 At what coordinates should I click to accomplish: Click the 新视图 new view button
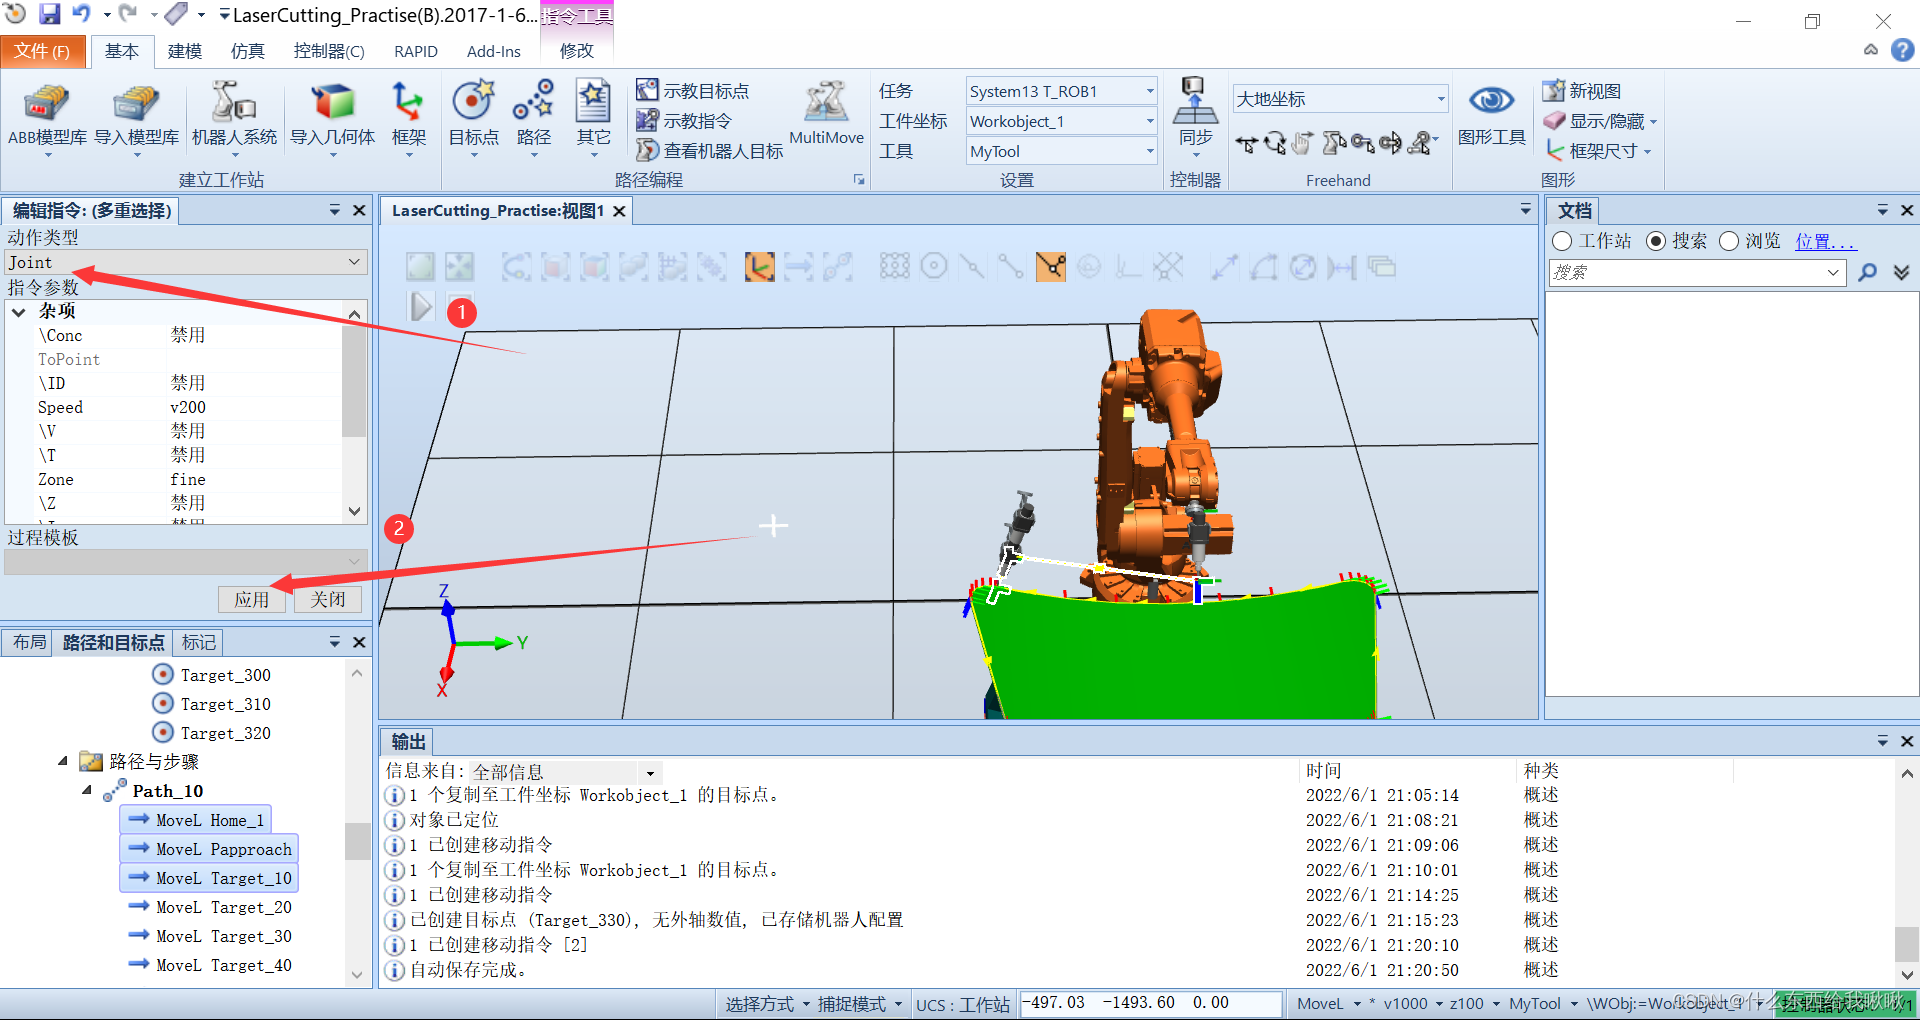[x=1582, y=91]
